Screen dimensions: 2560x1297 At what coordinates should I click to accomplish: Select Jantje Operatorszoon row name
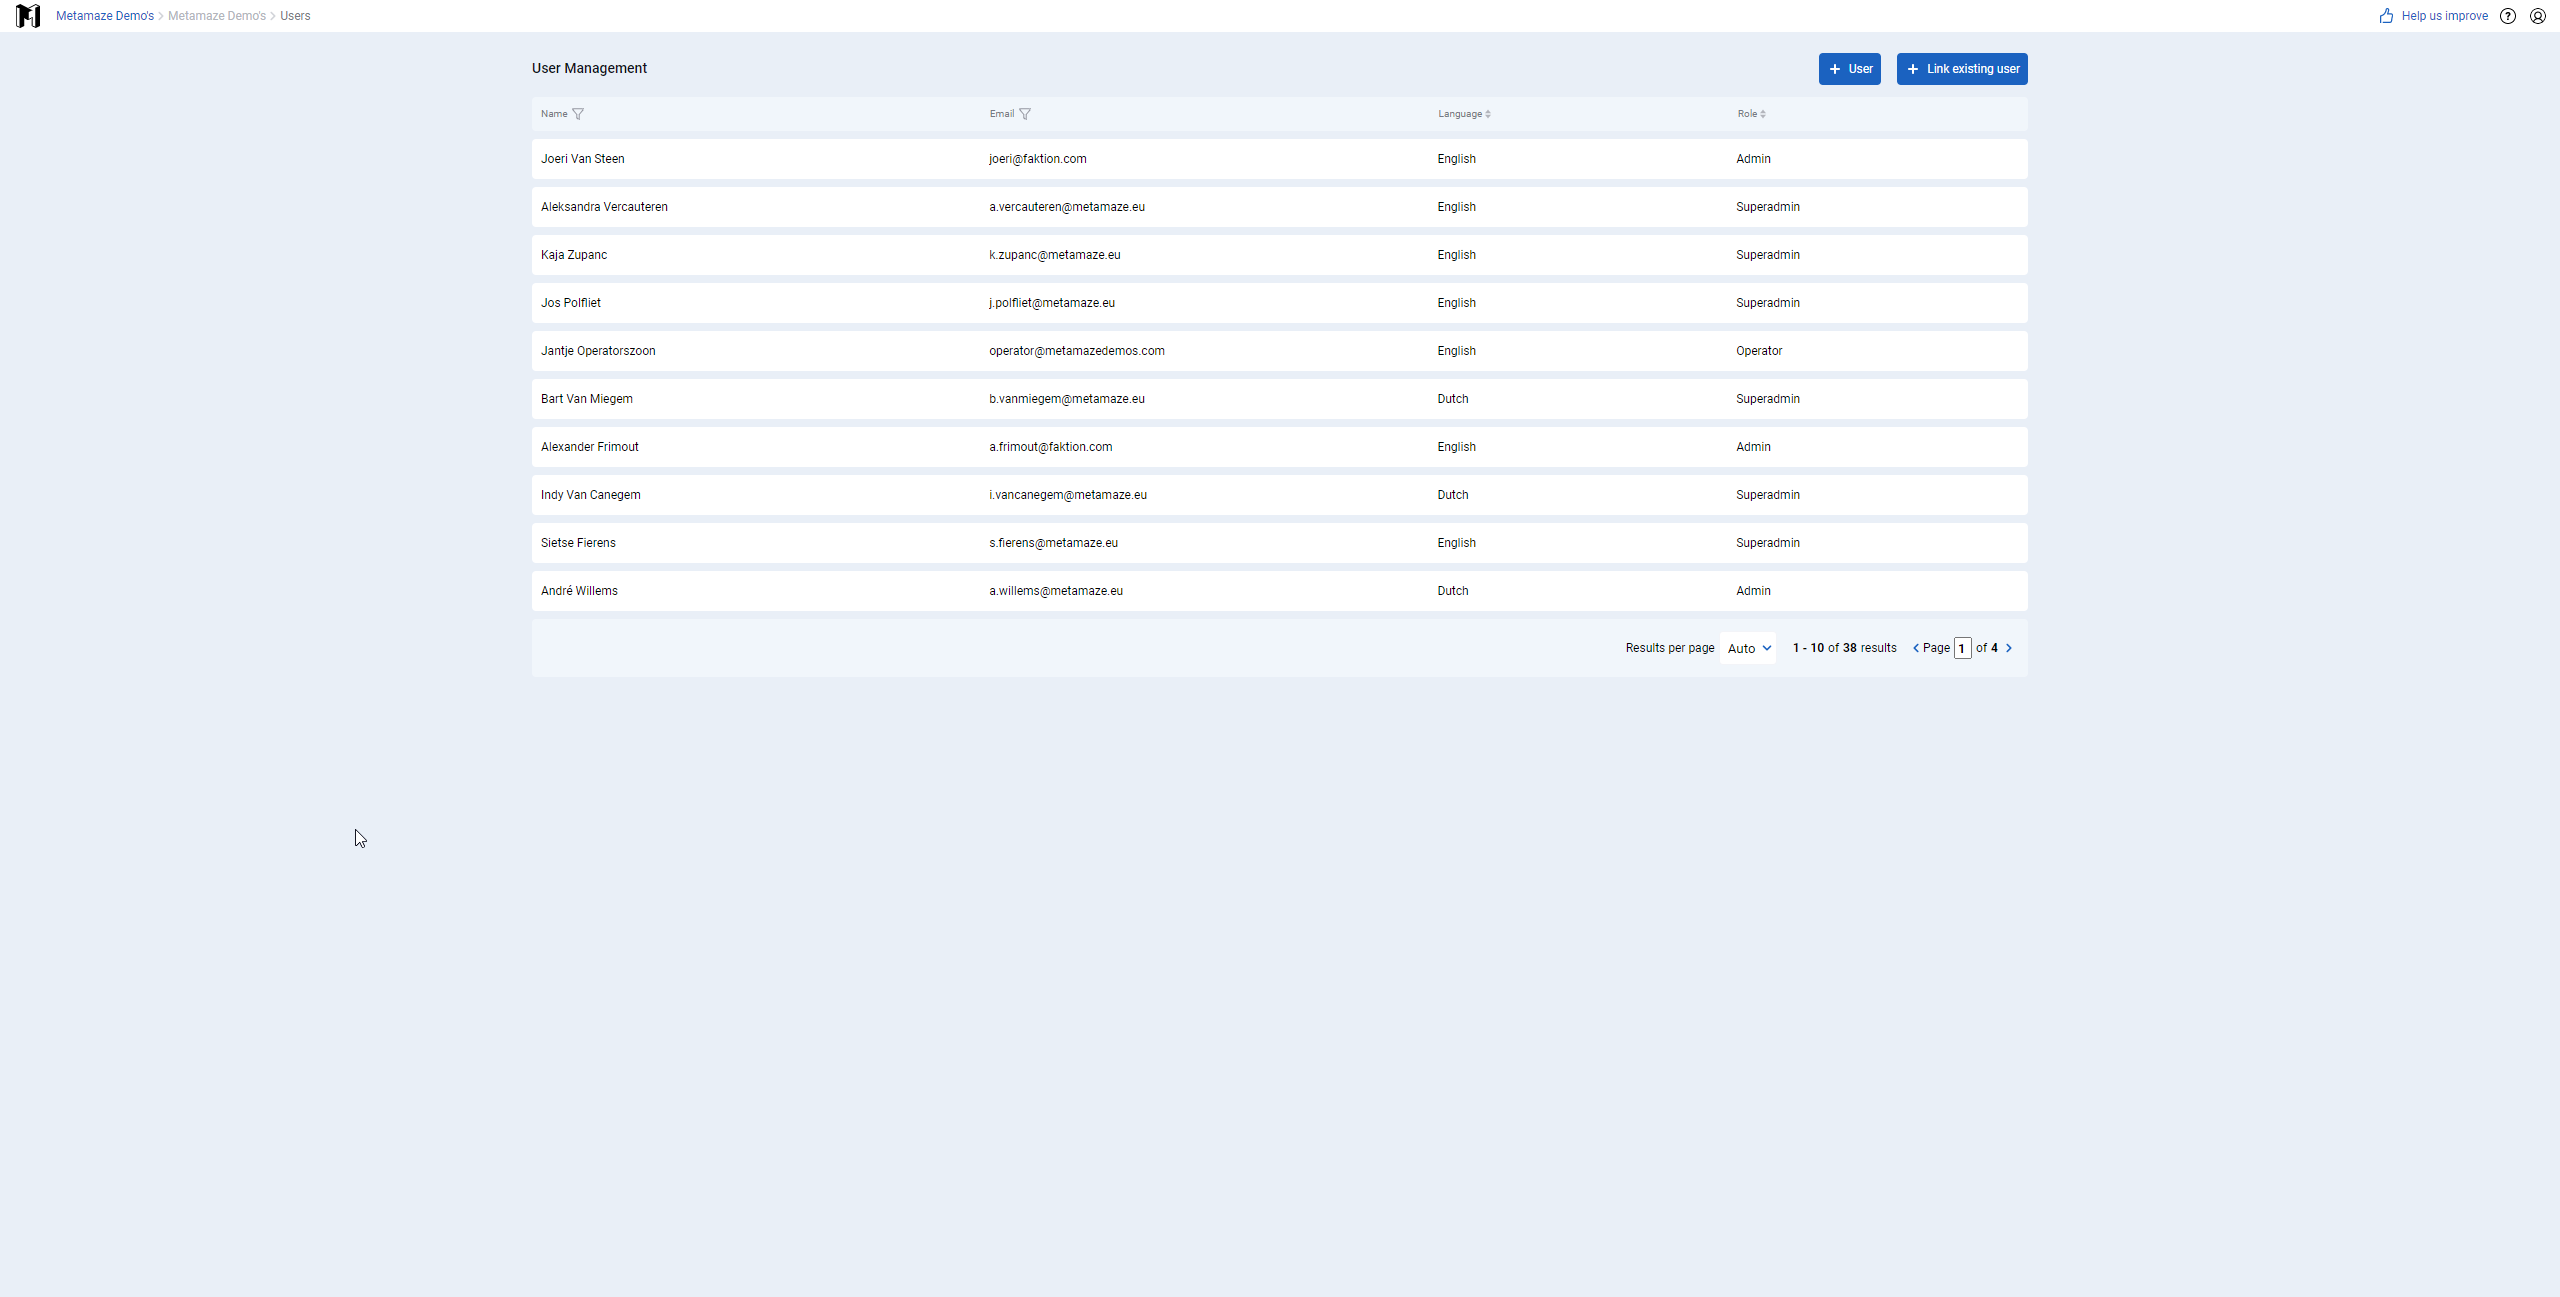click(598, 351)
